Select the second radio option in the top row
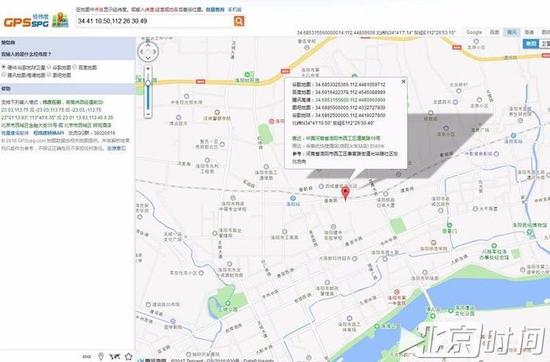This screenshot has height=362, width=550. [49, 67]
